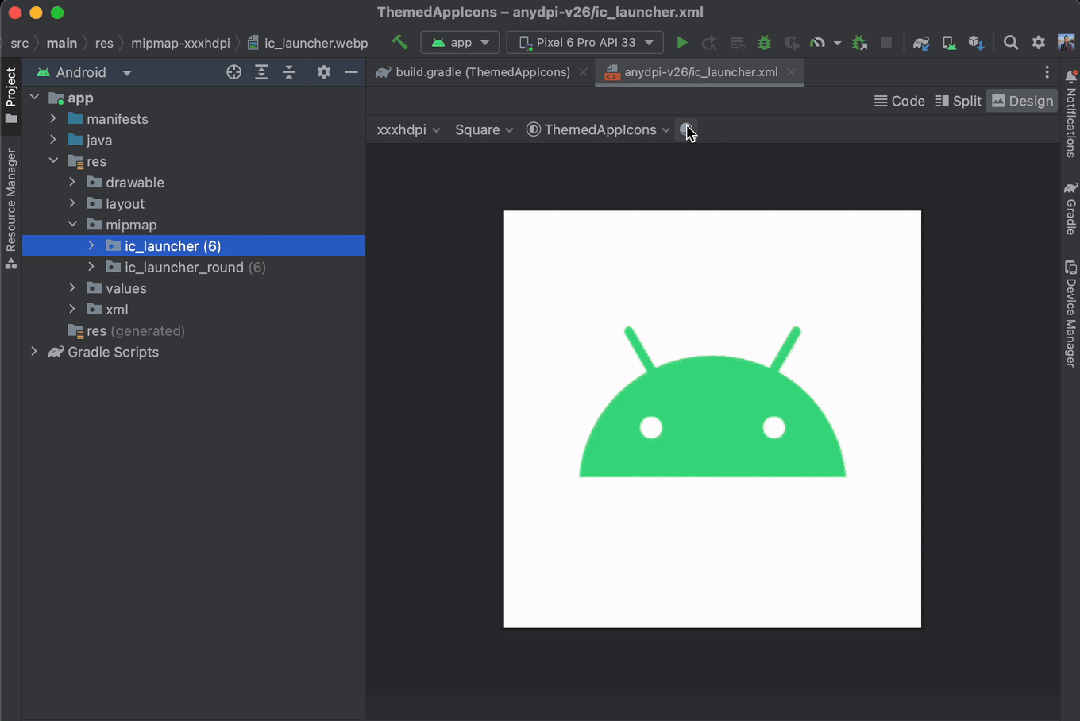Click mipmap-xxxhdpi breadcrumb
The image size is (1080, 721).
(180, 43)
